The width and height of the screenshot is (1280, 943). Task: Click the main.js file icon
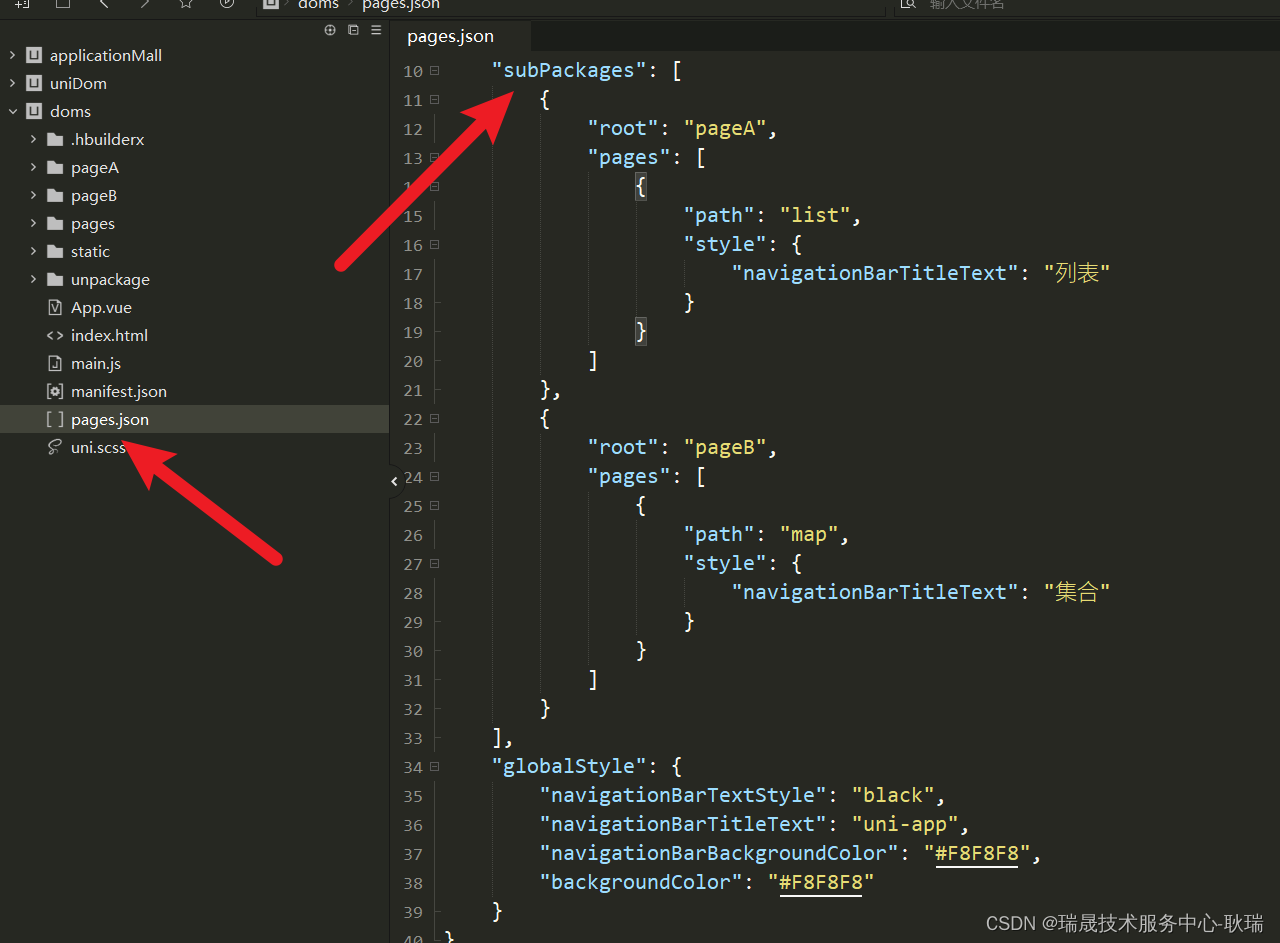pos(55,364)
